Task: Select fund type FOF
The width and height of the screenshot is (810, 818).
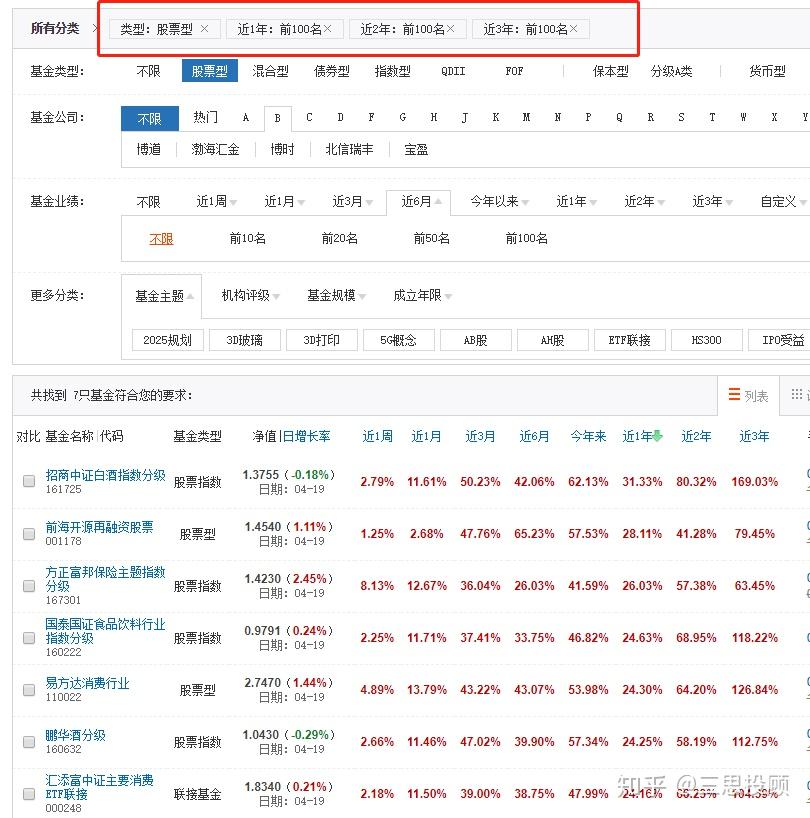Action: (514, 71)
